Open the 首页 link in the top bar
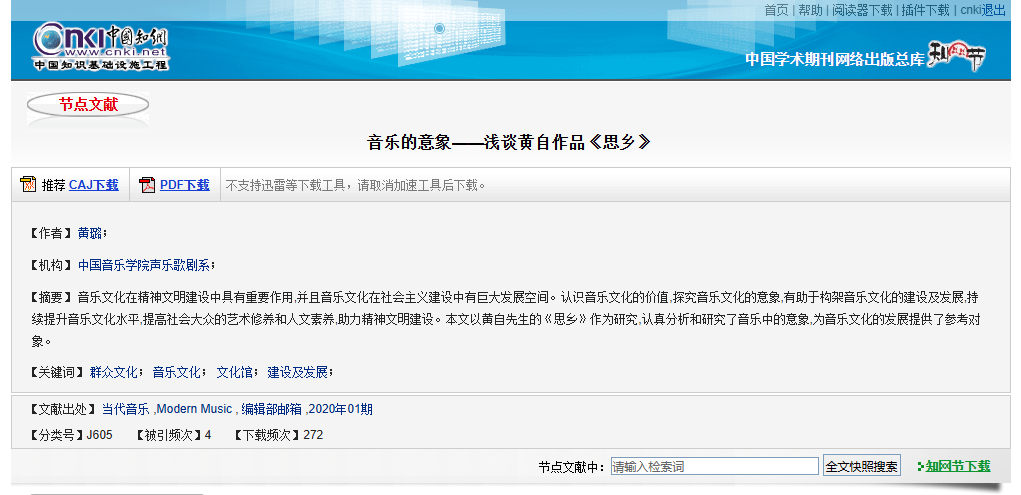The image size is (1021, 495). [x=776, y=10]
